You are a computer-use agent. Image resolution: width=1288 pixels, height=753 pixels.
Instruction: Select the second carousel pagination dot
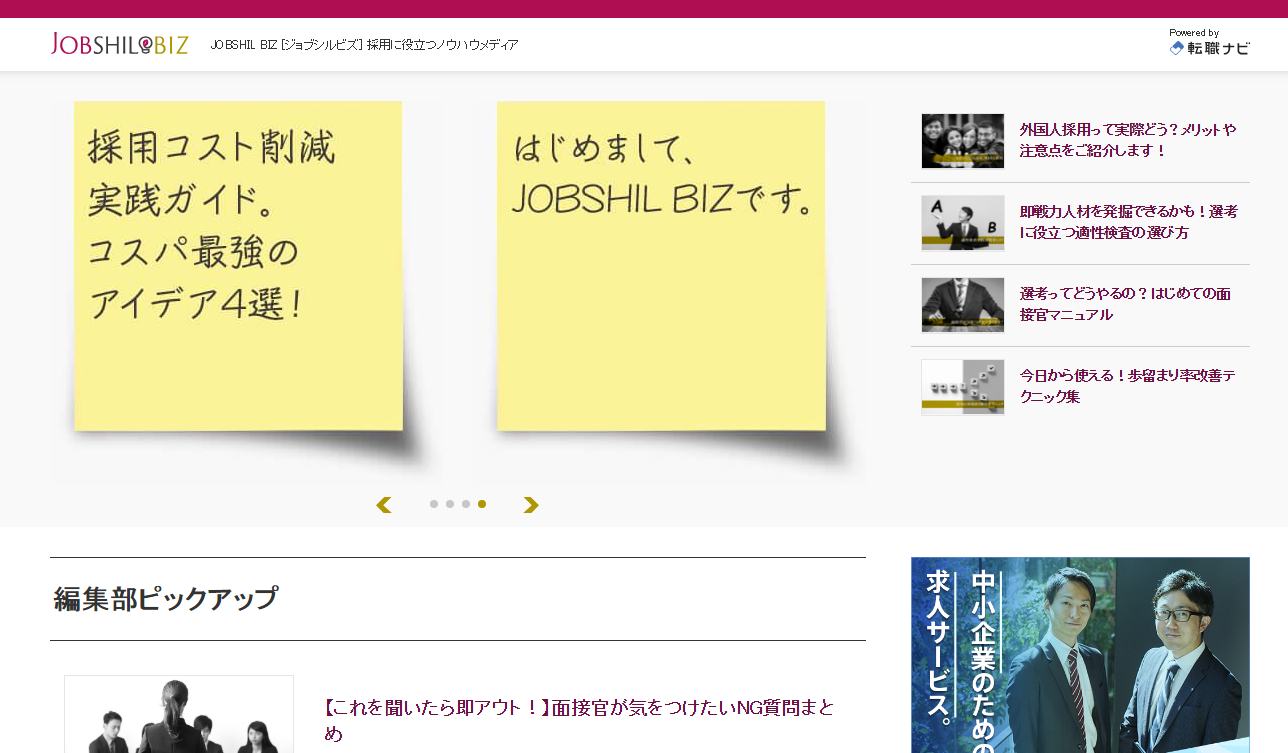coord(450,504)
